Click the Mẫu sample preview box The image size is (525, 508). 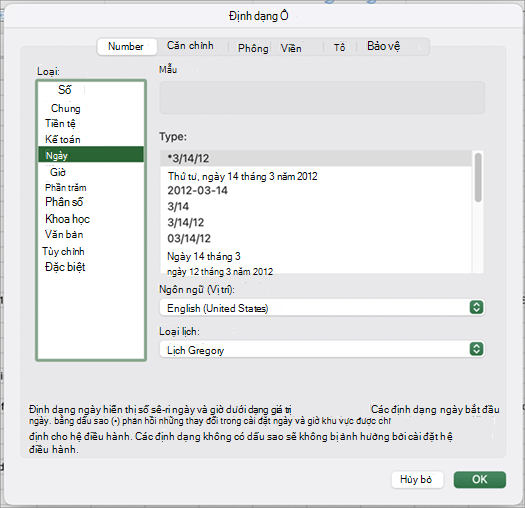click(322, 98)
